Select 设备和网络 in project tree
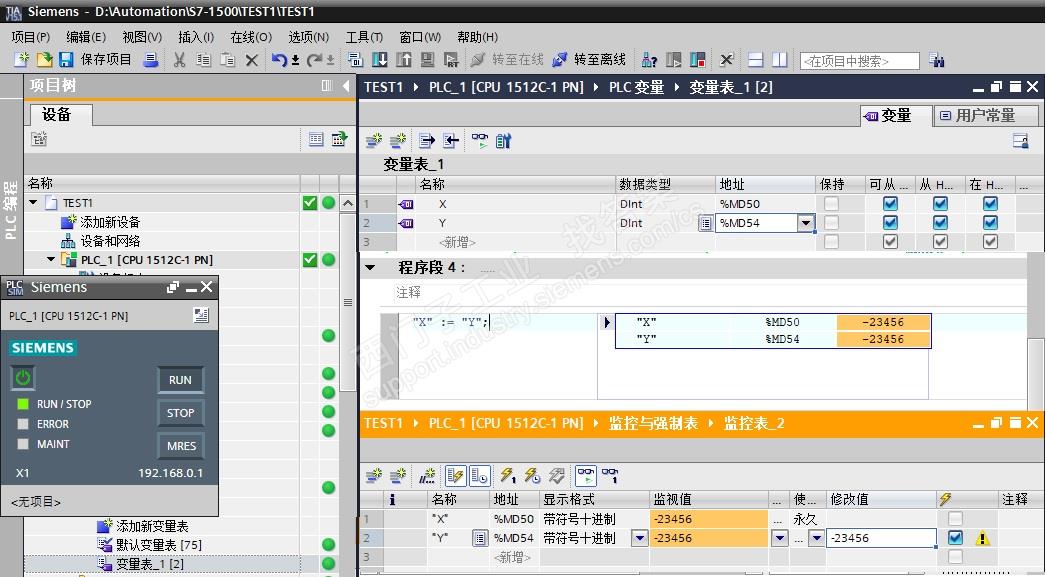This screenshot has height=577, width=1046. click(110, 241)
